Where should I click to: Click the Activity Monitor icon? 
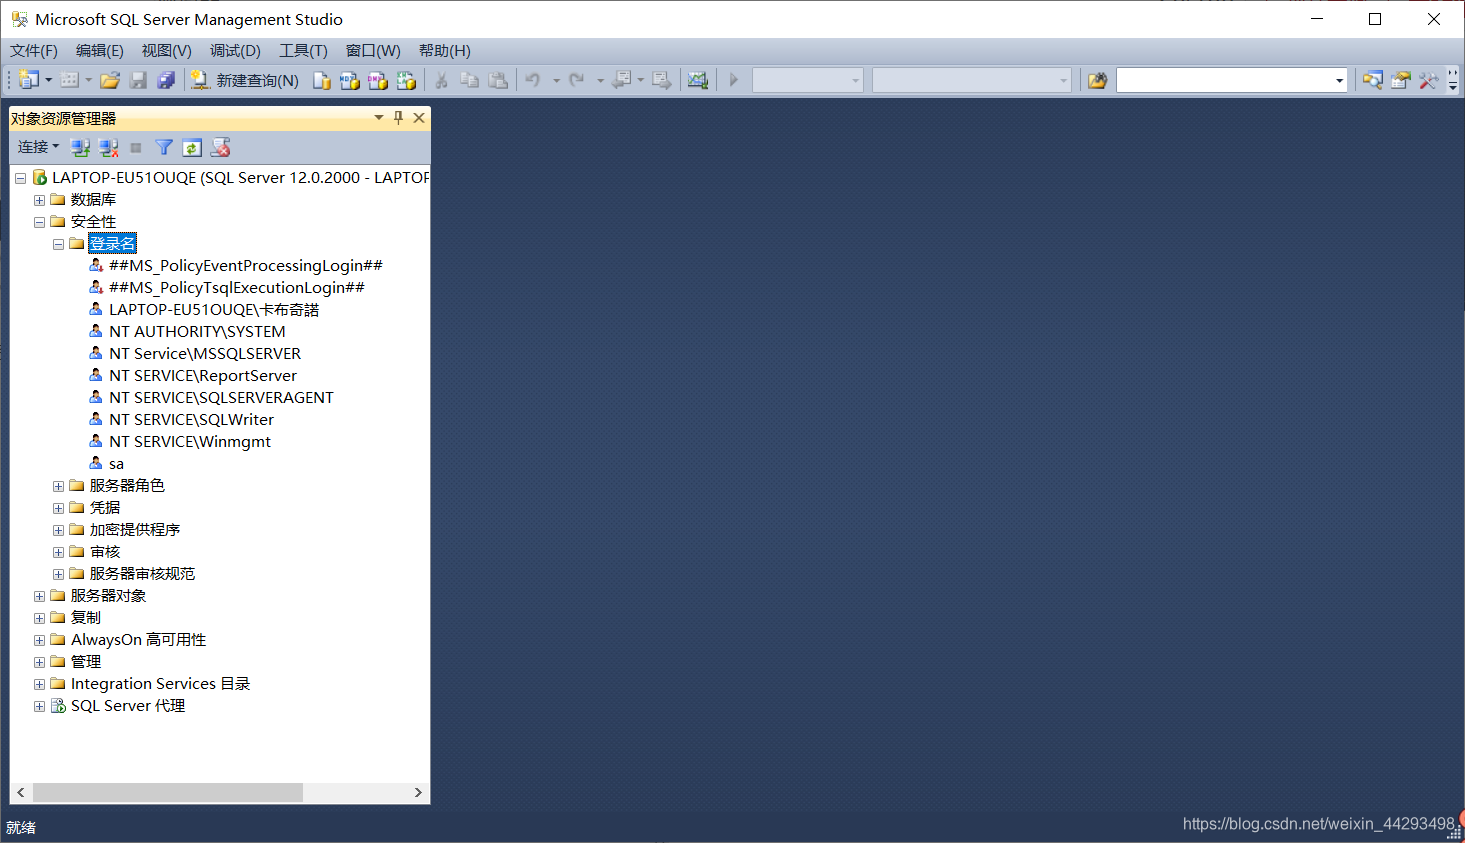tap(698, 80)
